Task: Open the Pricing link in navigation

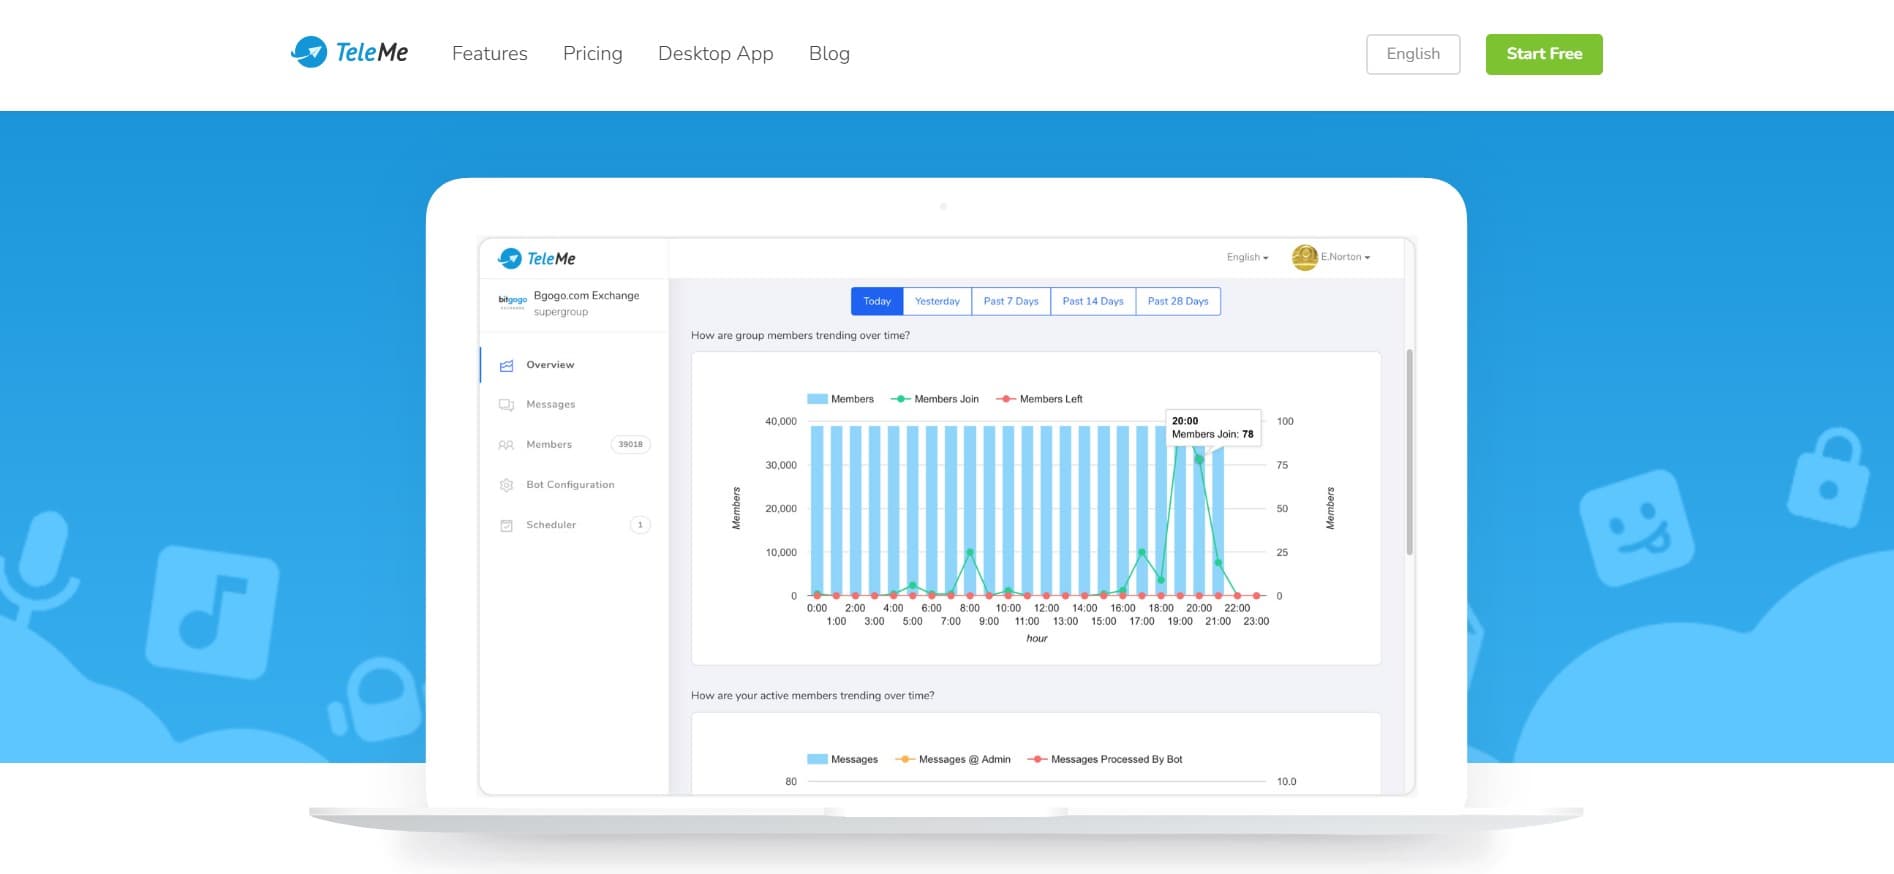Action: [x=592, y=54]
